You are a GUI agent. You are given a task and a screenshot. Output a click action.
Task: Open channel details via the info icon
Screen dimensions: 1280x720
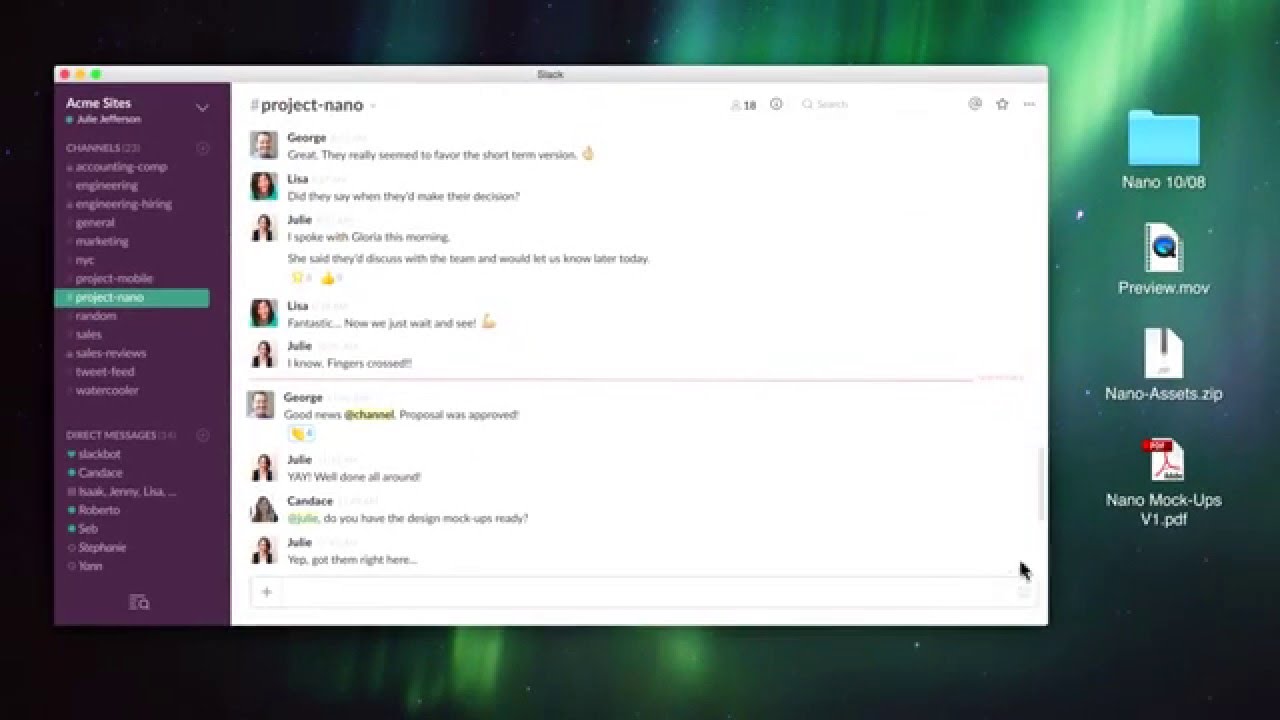point(777,103)
